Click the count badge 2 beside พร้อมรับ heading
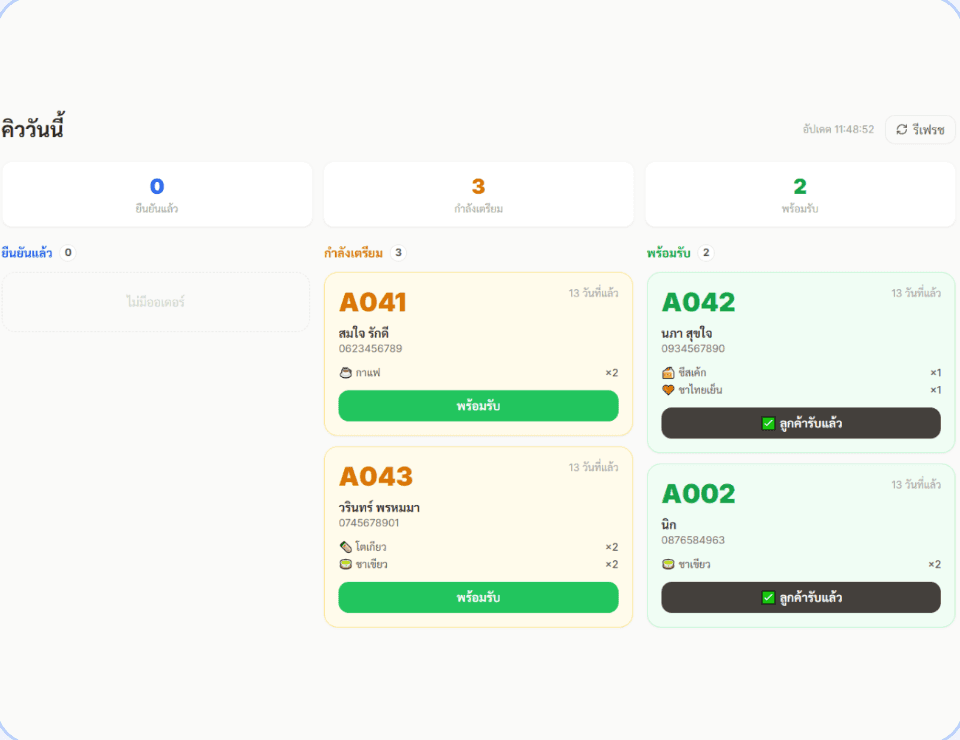Screen dimensions: 960x740 click(706, 253)
